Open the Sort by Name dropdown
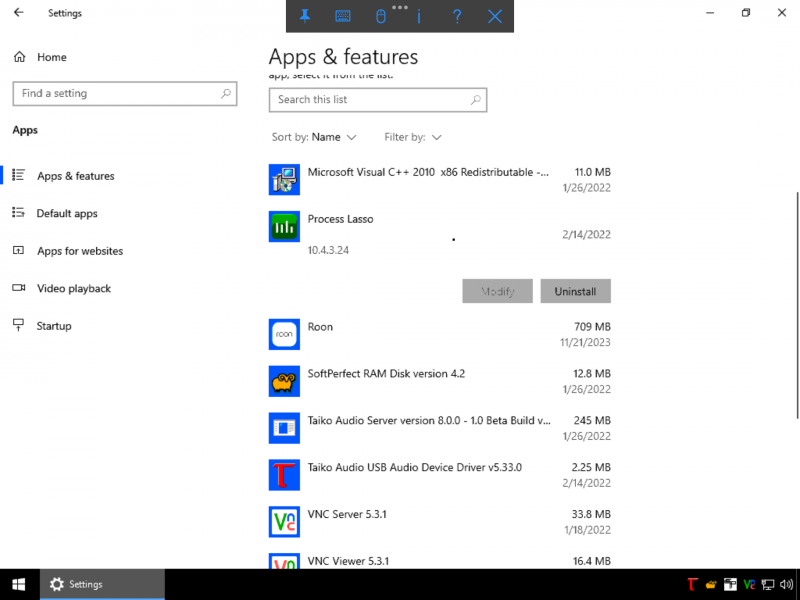Viewport: 800px width, 600px height. (x=314, y=137)
